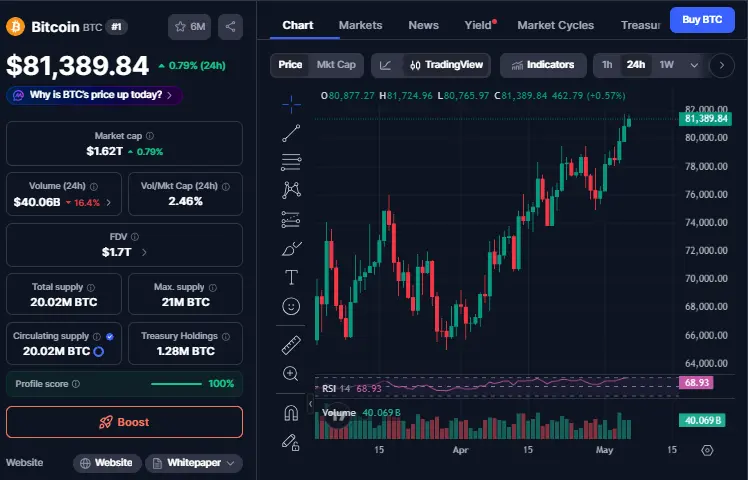Viewport: 748px width, 480px height.
Task: Click Max. supply info icon
Action: point(213,287)
